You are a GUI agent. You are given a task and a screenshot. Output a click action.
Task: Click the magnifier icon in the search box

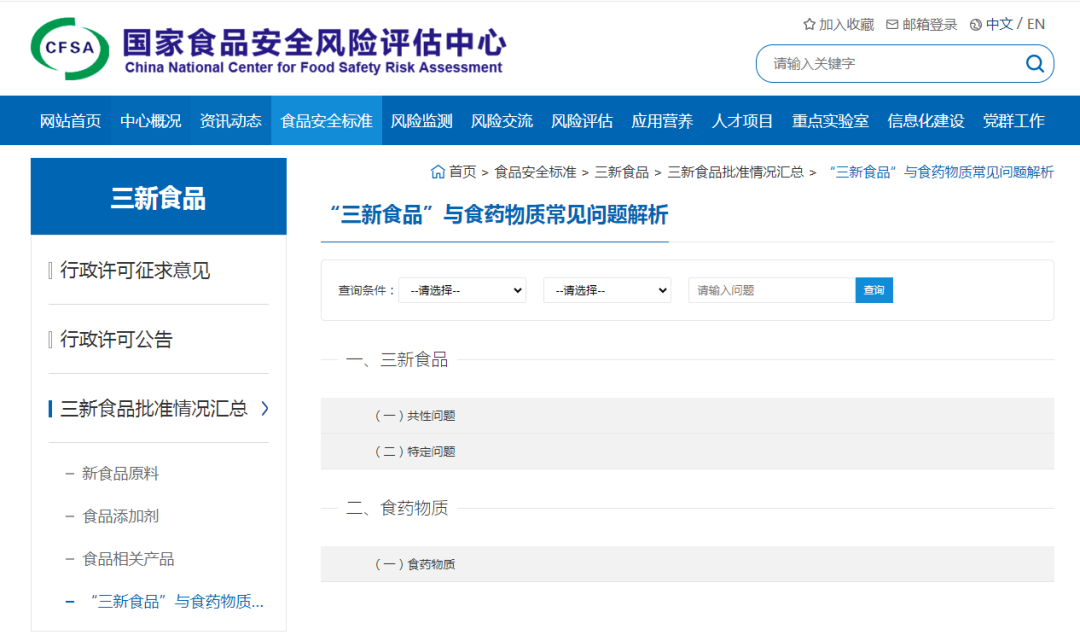(x=1034, y=63)
